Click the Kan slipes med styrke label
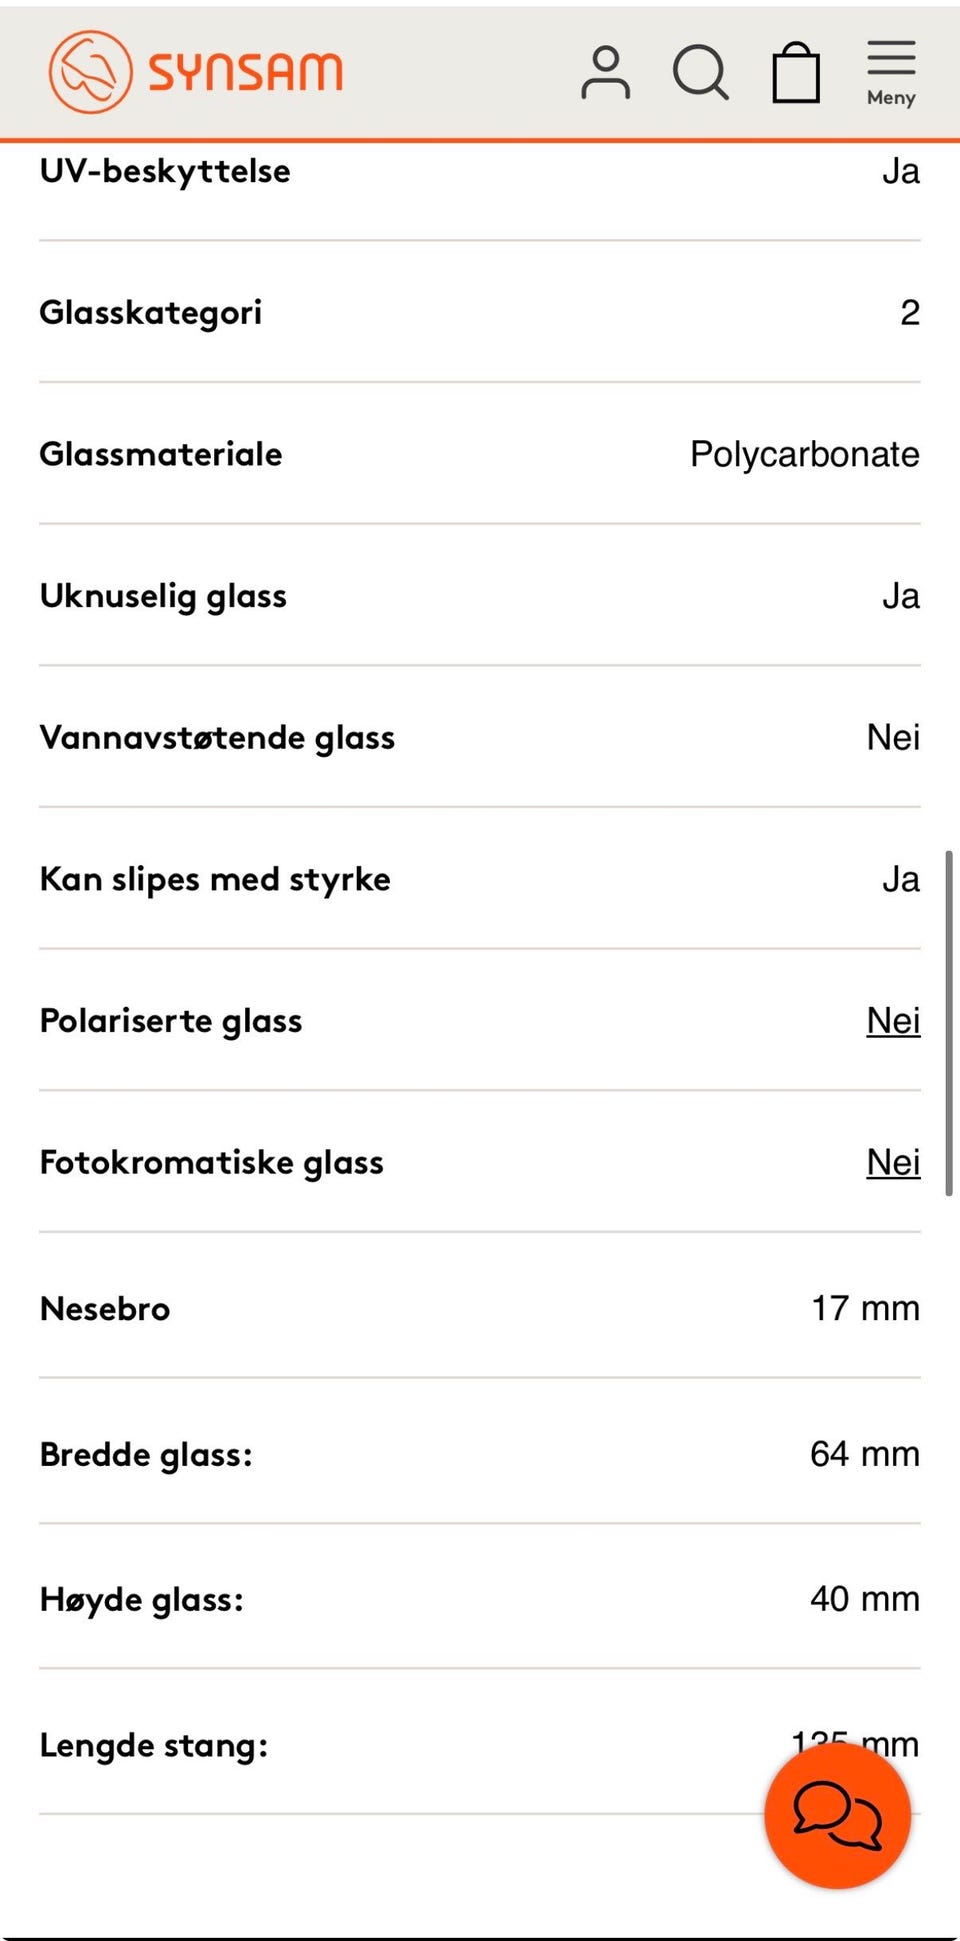The image size is (960, 1941). coord(215,880)
